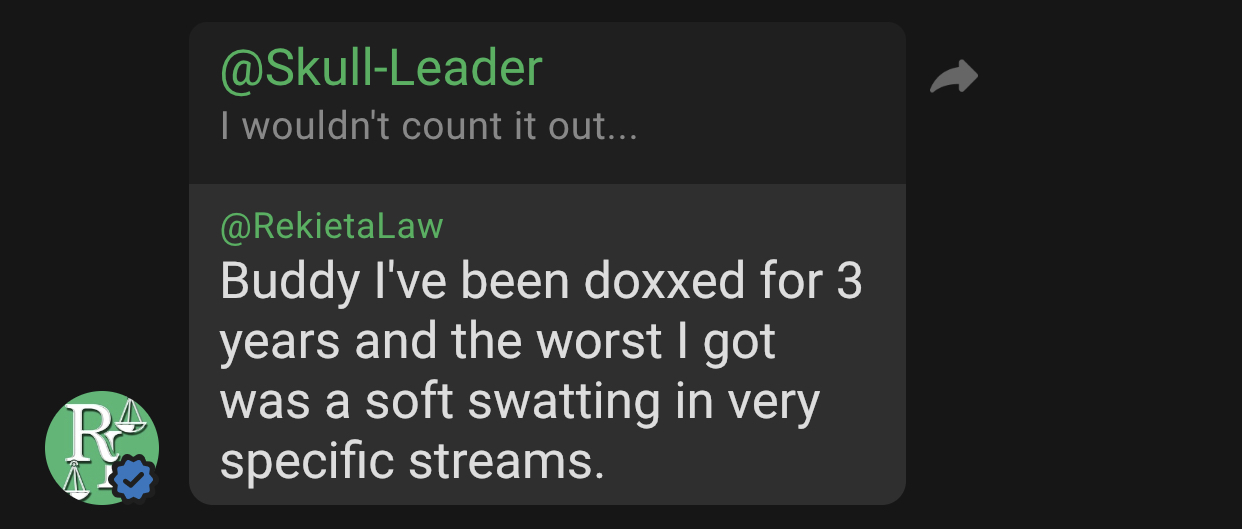Image resolution: width=1242 pixels, height=529 pixels.
Task: Tap the white R scales-of-justice logo
Action: 96,445
